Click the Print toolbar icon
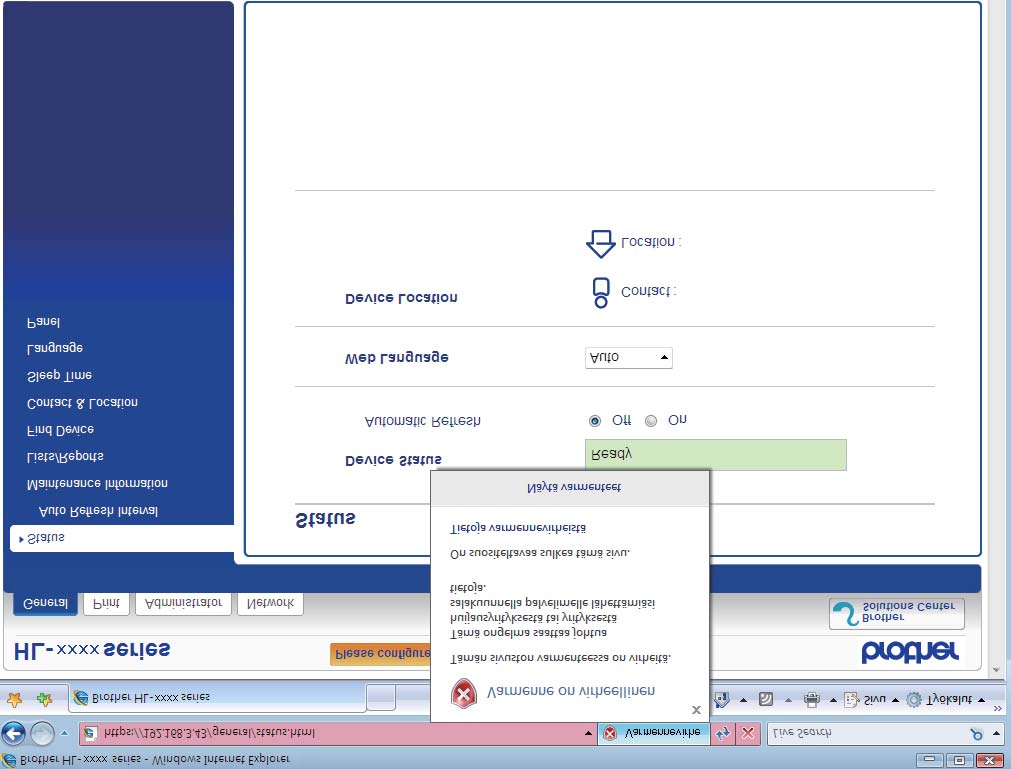 click(811, 699)
